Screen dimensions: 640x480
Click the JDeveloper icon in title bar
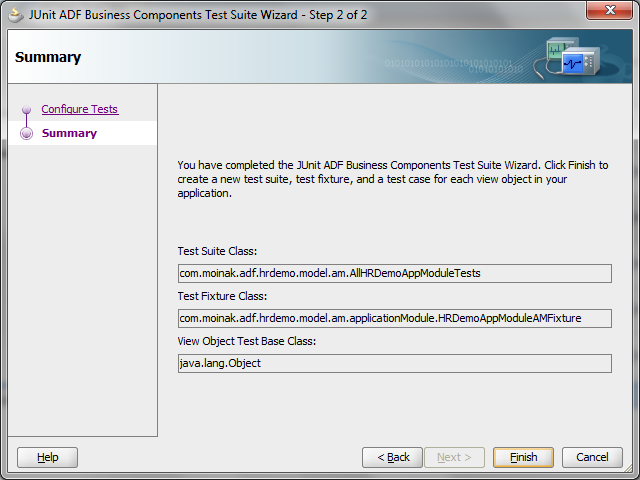(x=16, y=15)
